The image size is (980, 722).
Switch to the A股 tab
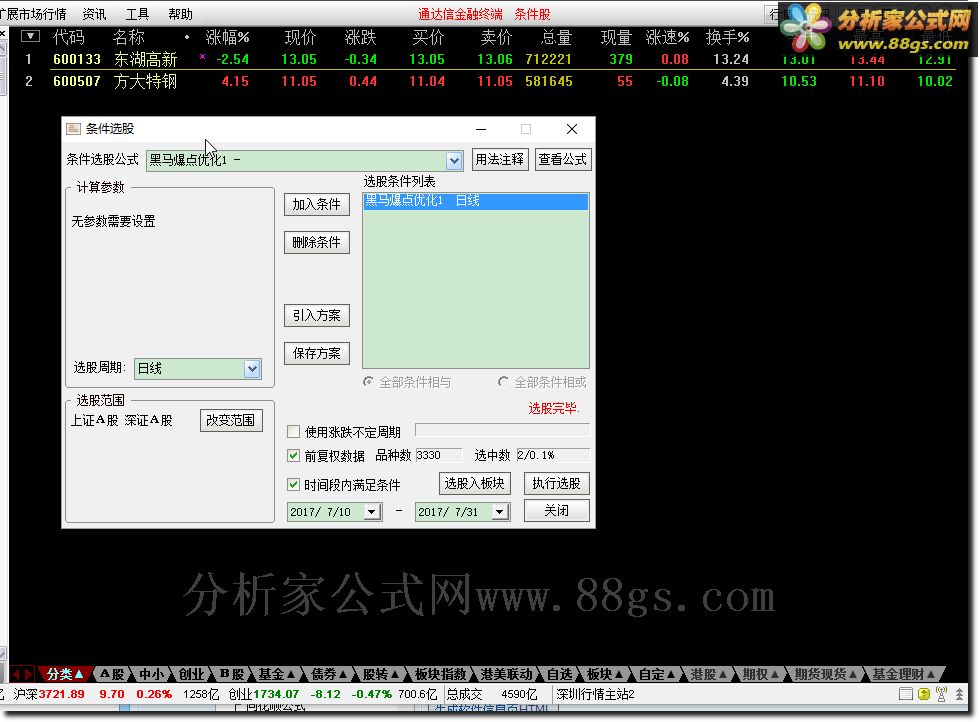[x=112, y=674]
